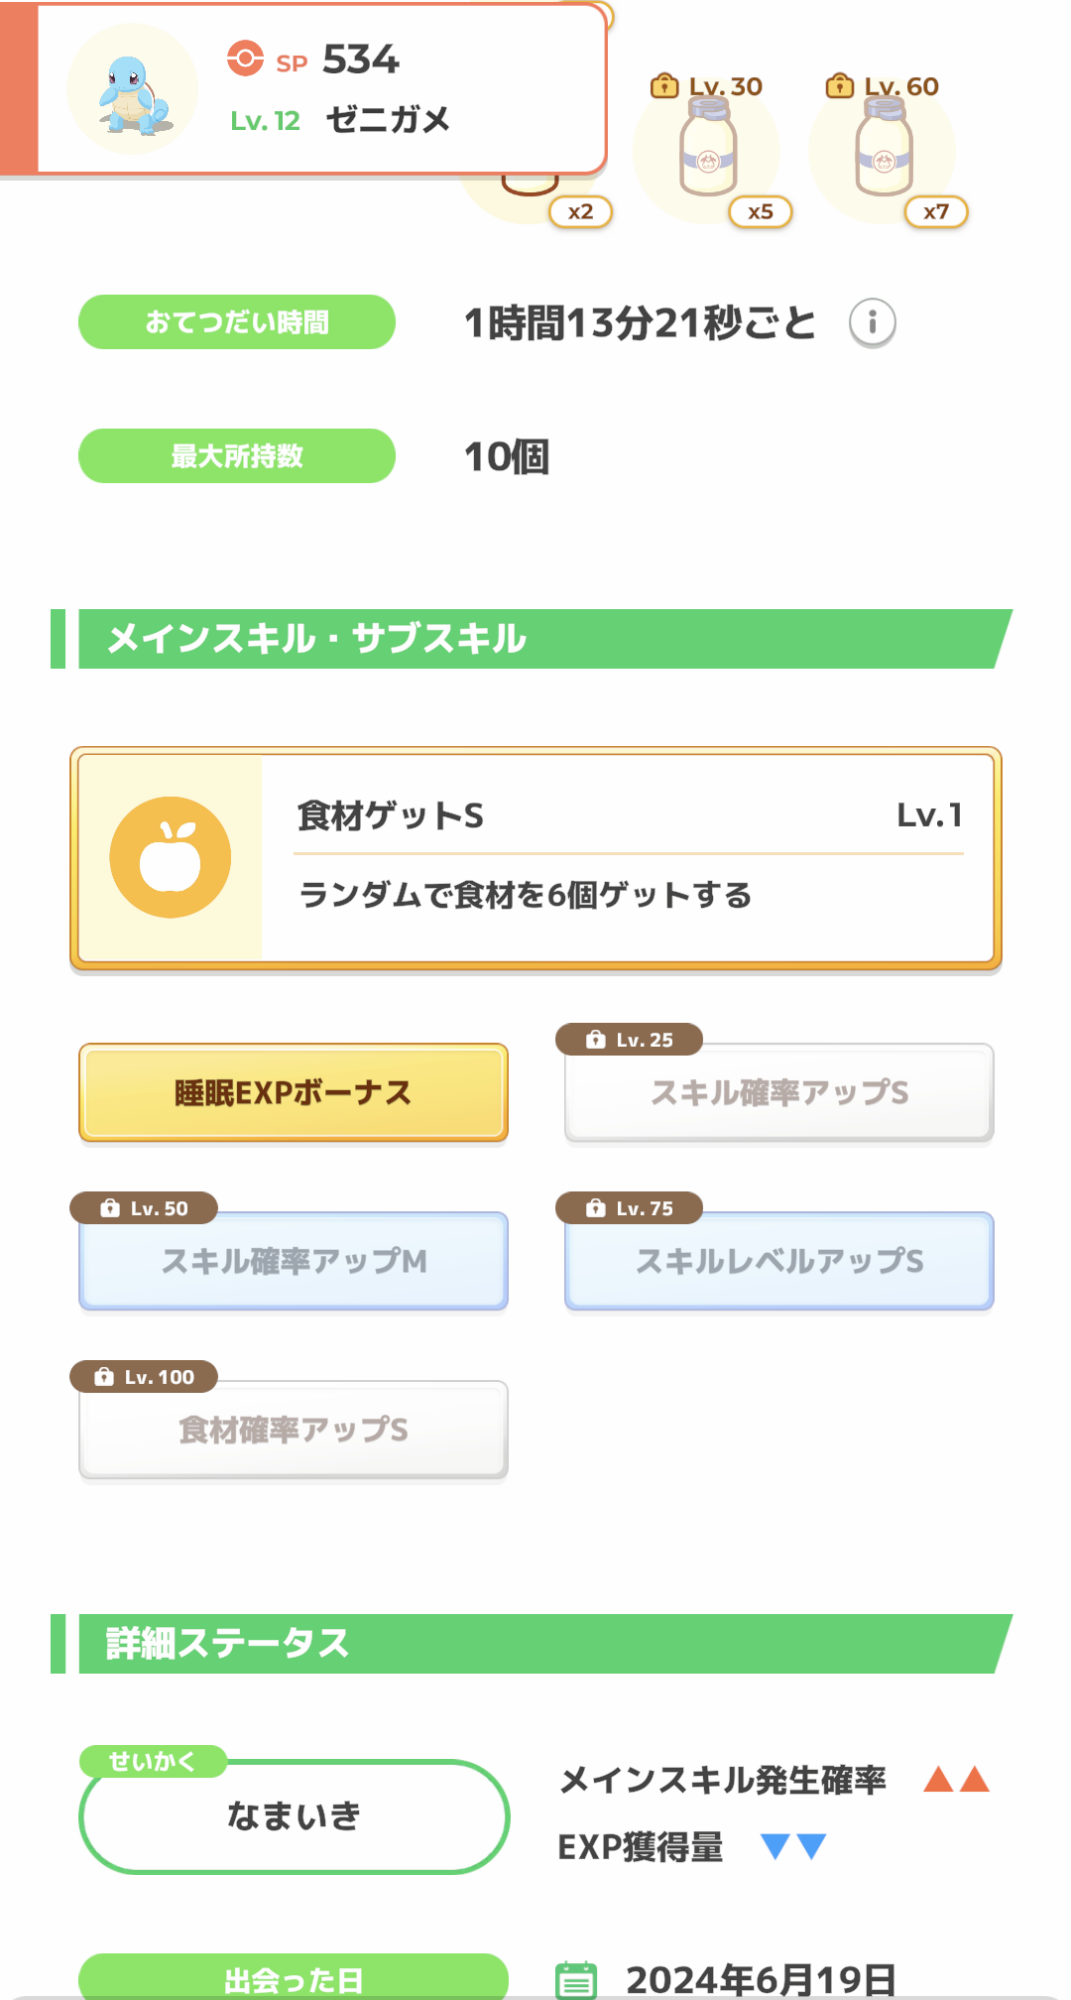Tap the おてつだい時間 label
The width and height of the screenshot is (1071, 2000).
(x=237, y=322)
